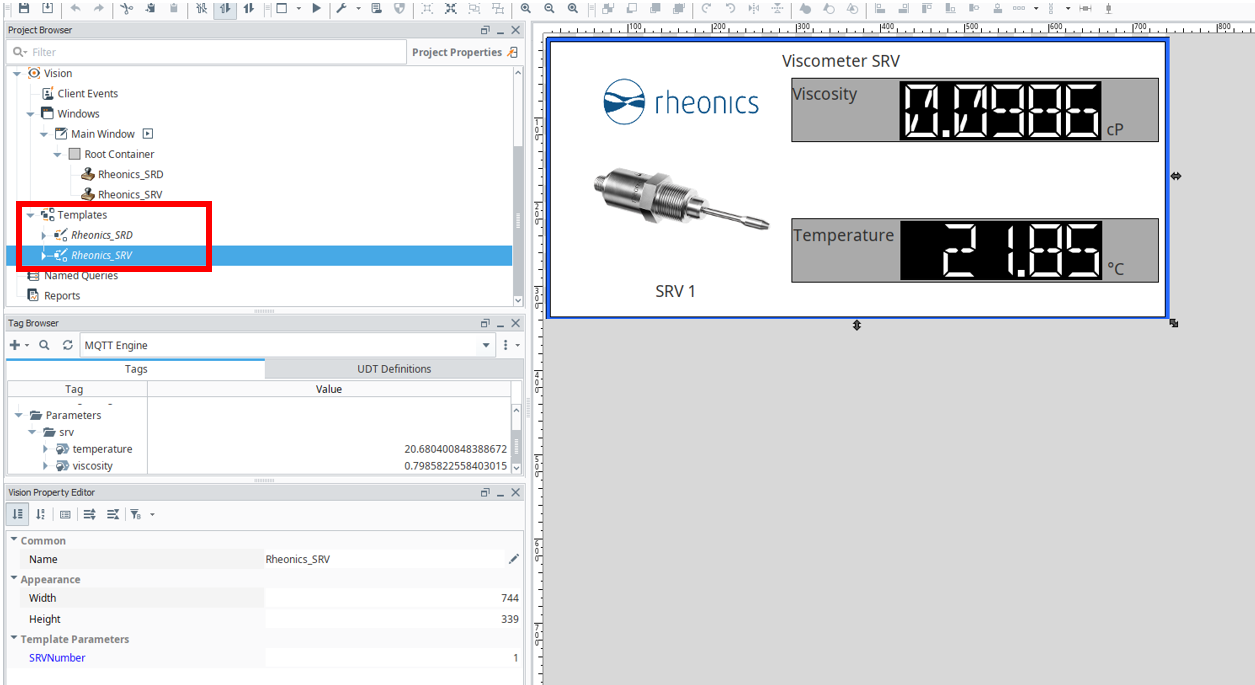
Task: Collapse the Windows folder node
Action: (30, 114)
